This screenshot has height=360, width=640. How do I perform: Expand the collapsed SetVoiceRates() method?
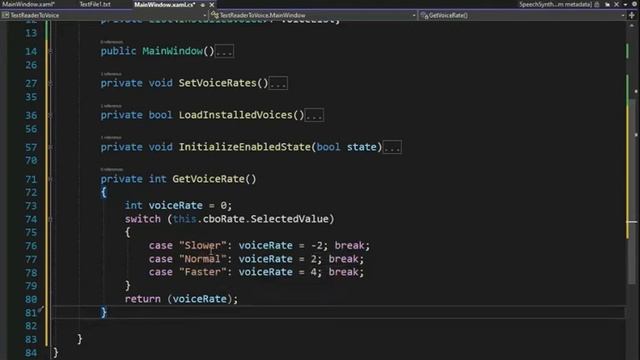(50, 83)
